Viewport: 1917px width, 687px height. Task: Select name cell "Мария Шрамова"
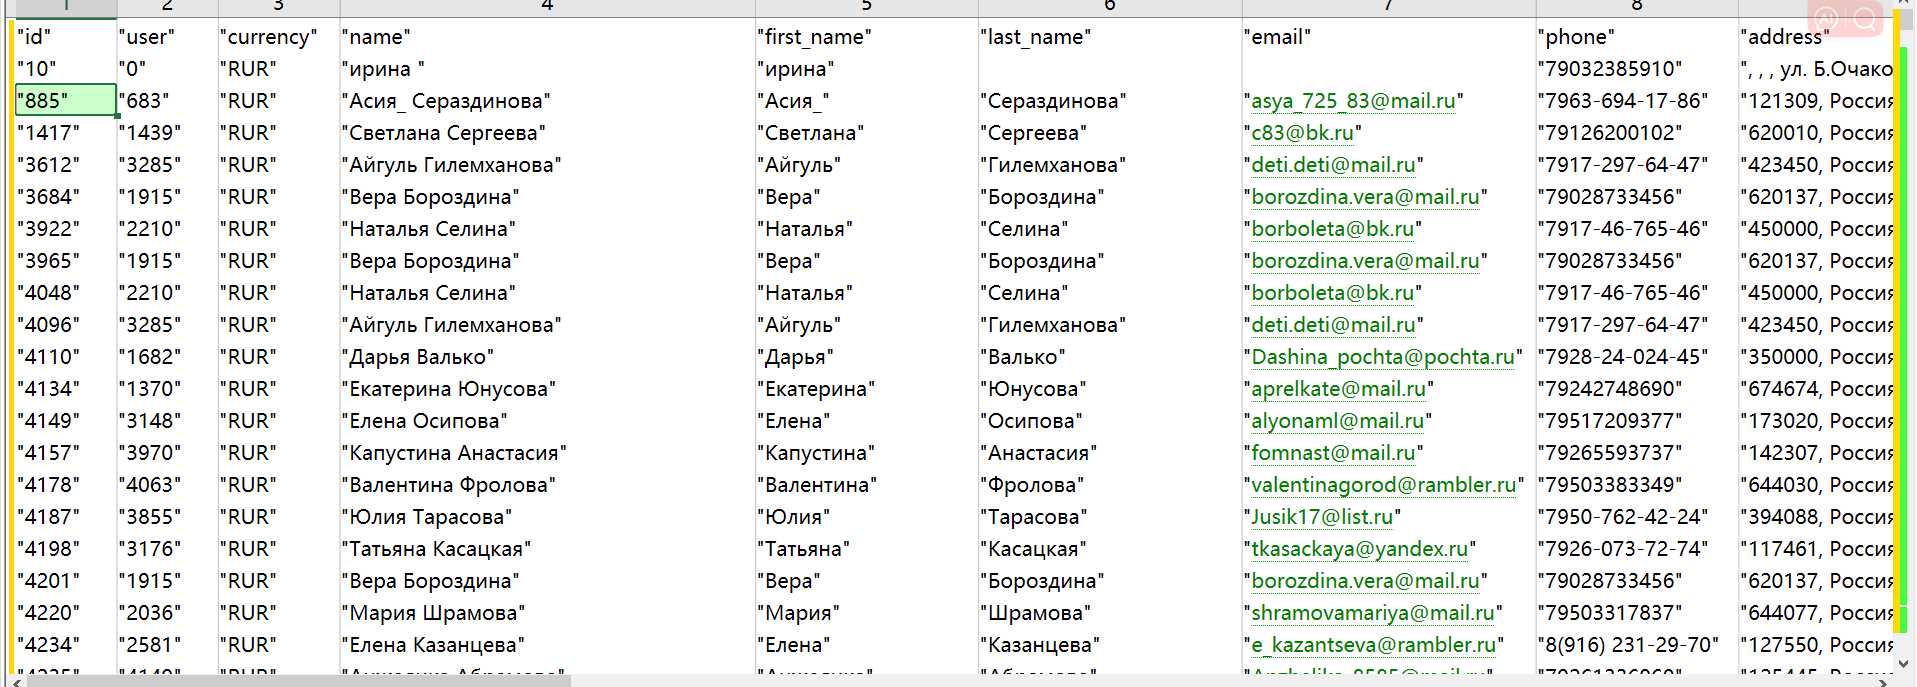pos(548,613)
